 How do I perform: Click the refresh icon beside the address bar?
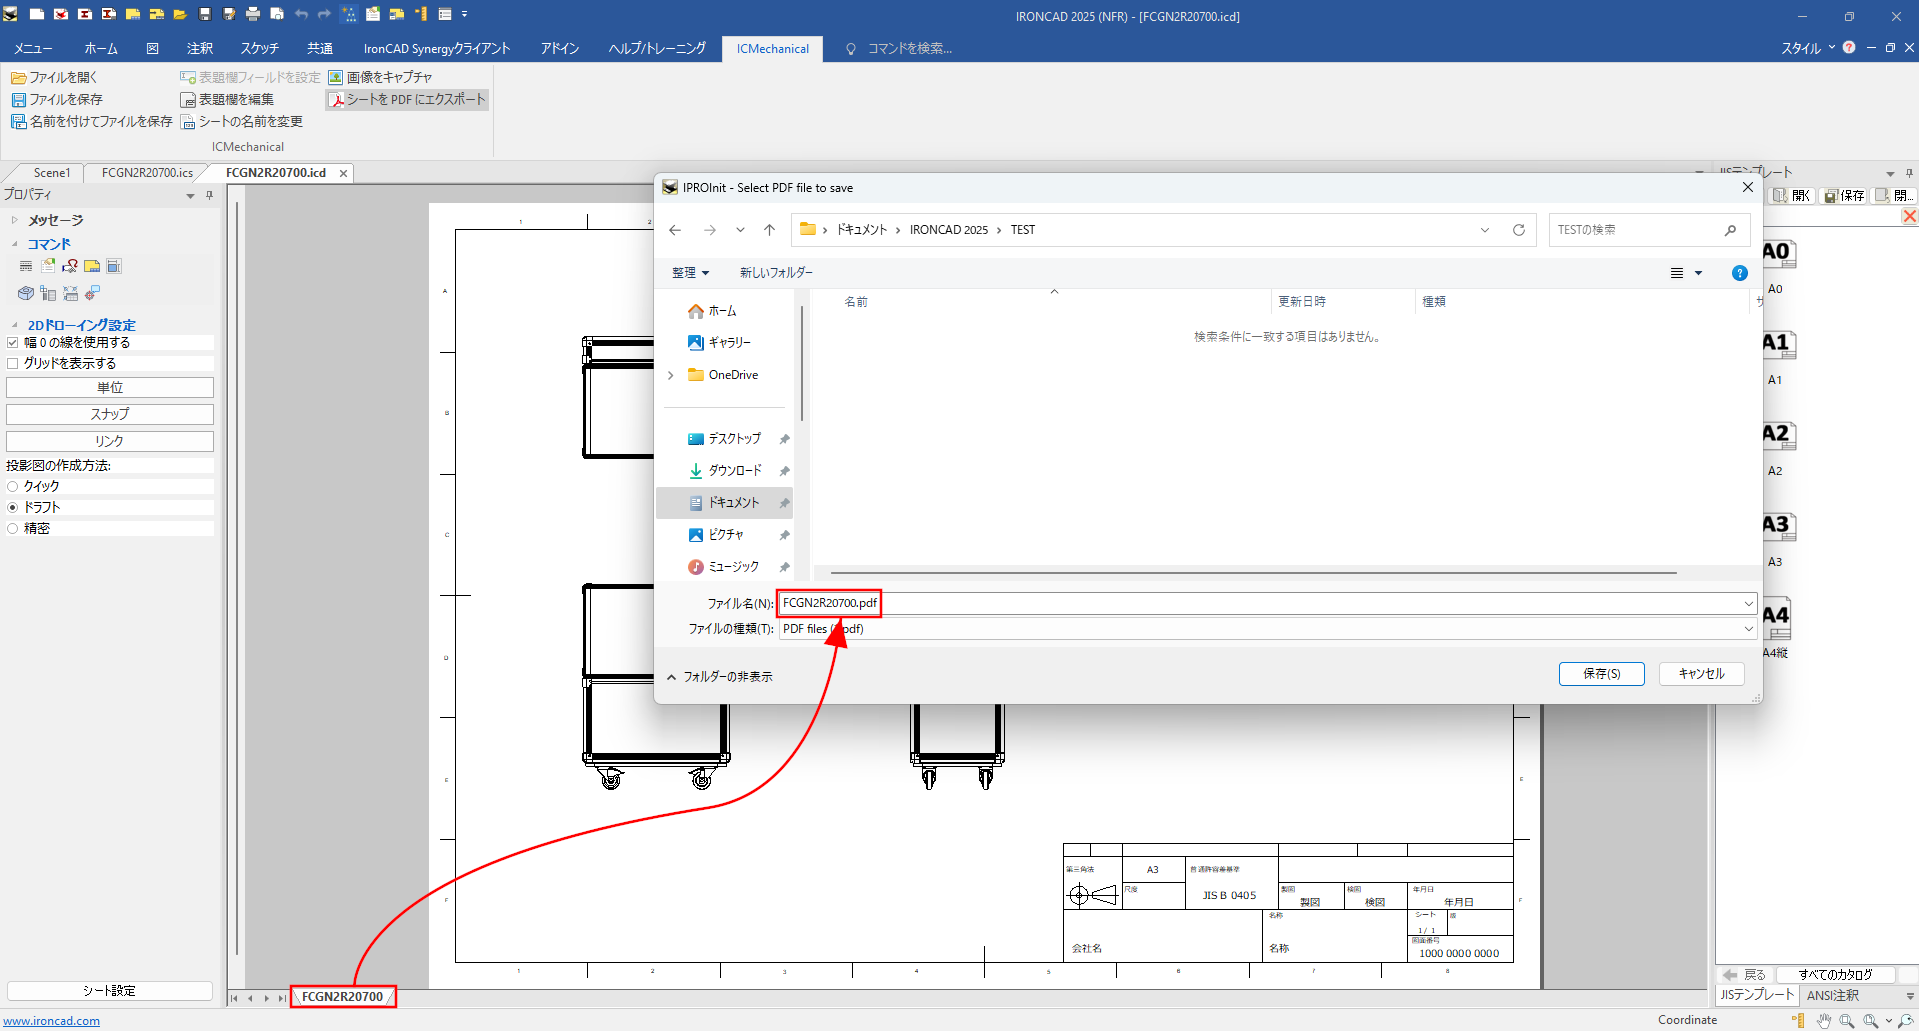coord(1518,230)
